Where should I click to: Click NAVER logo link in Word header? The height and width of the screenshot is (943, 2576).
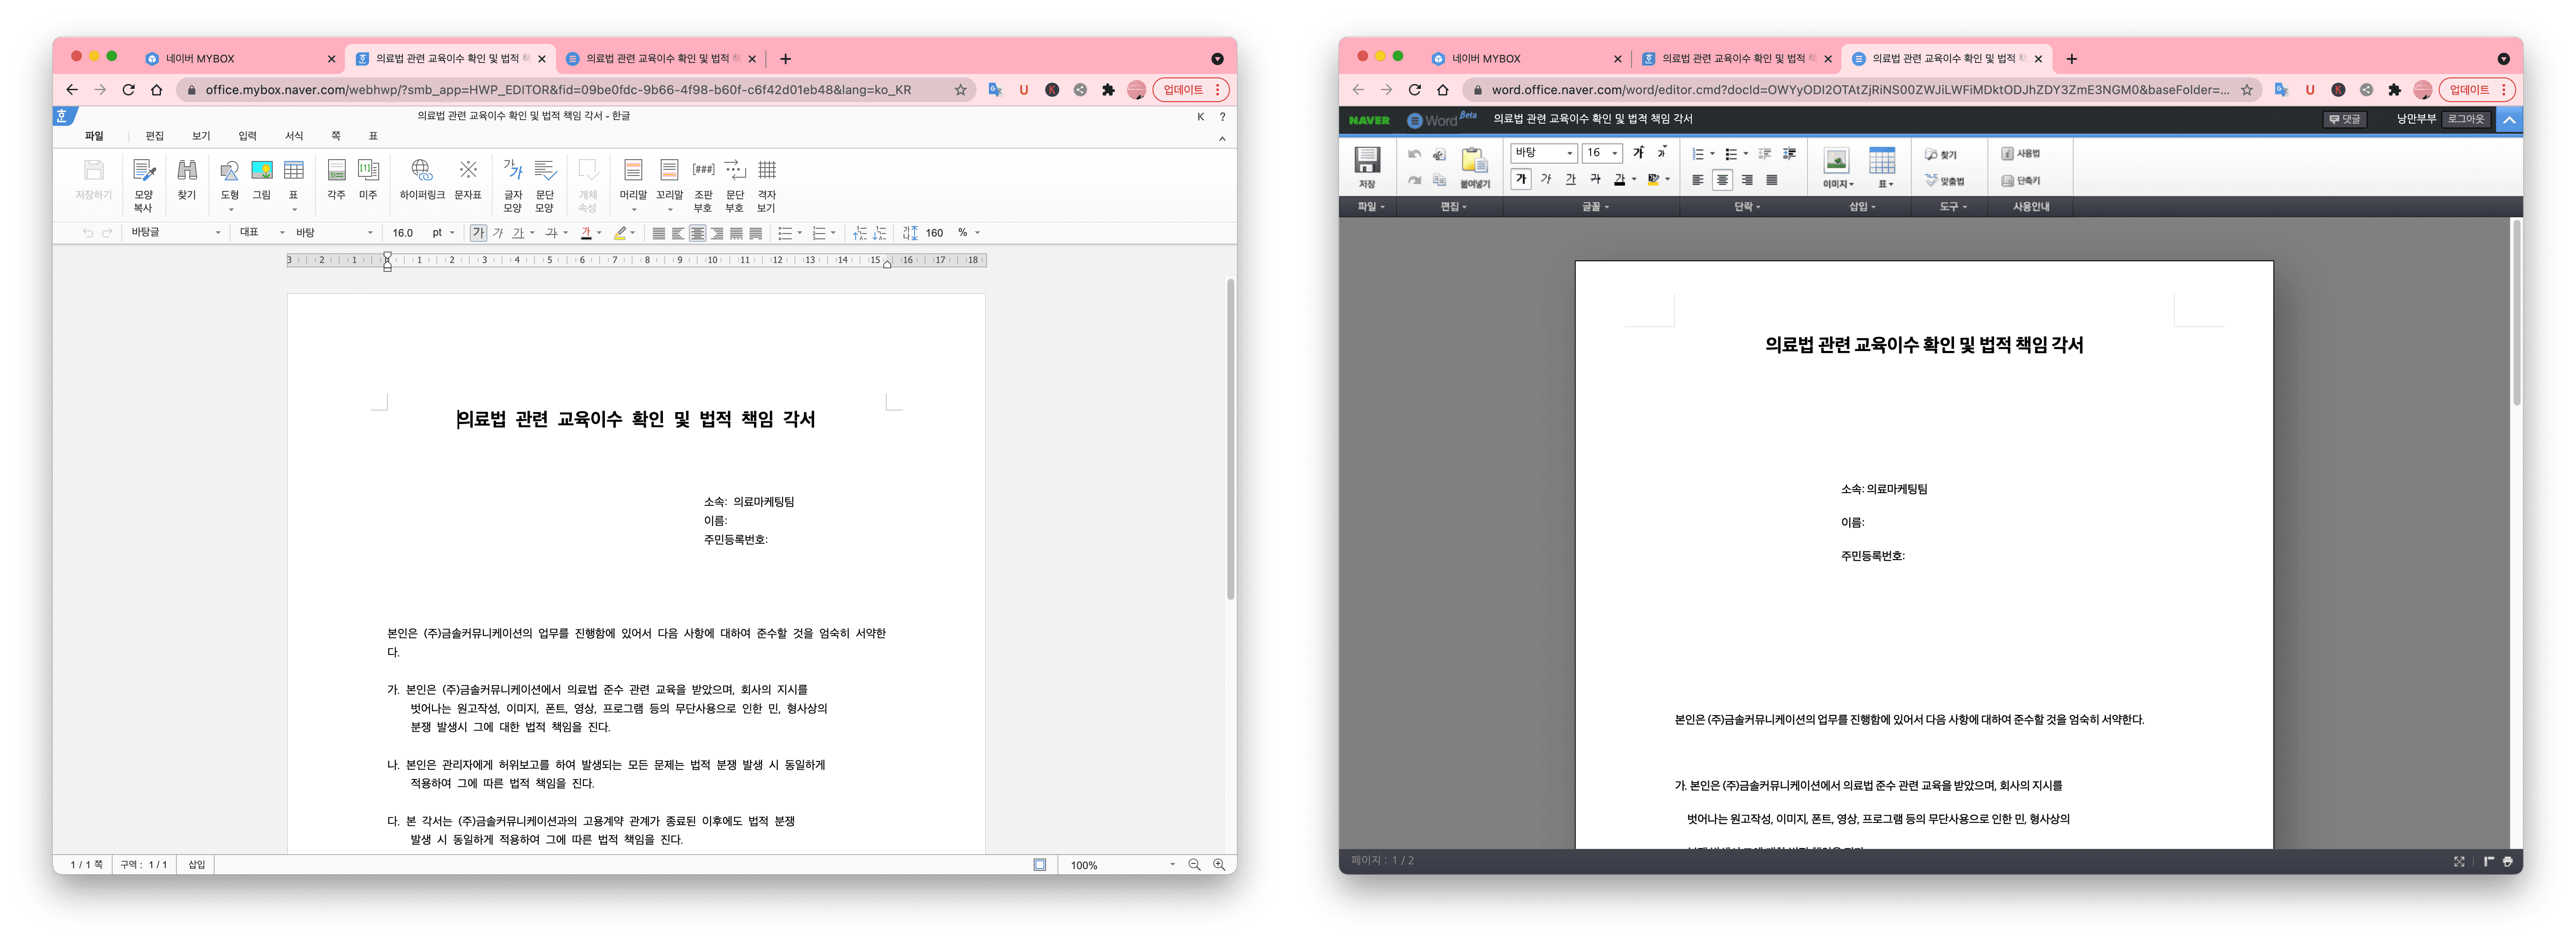point(1368,120)
